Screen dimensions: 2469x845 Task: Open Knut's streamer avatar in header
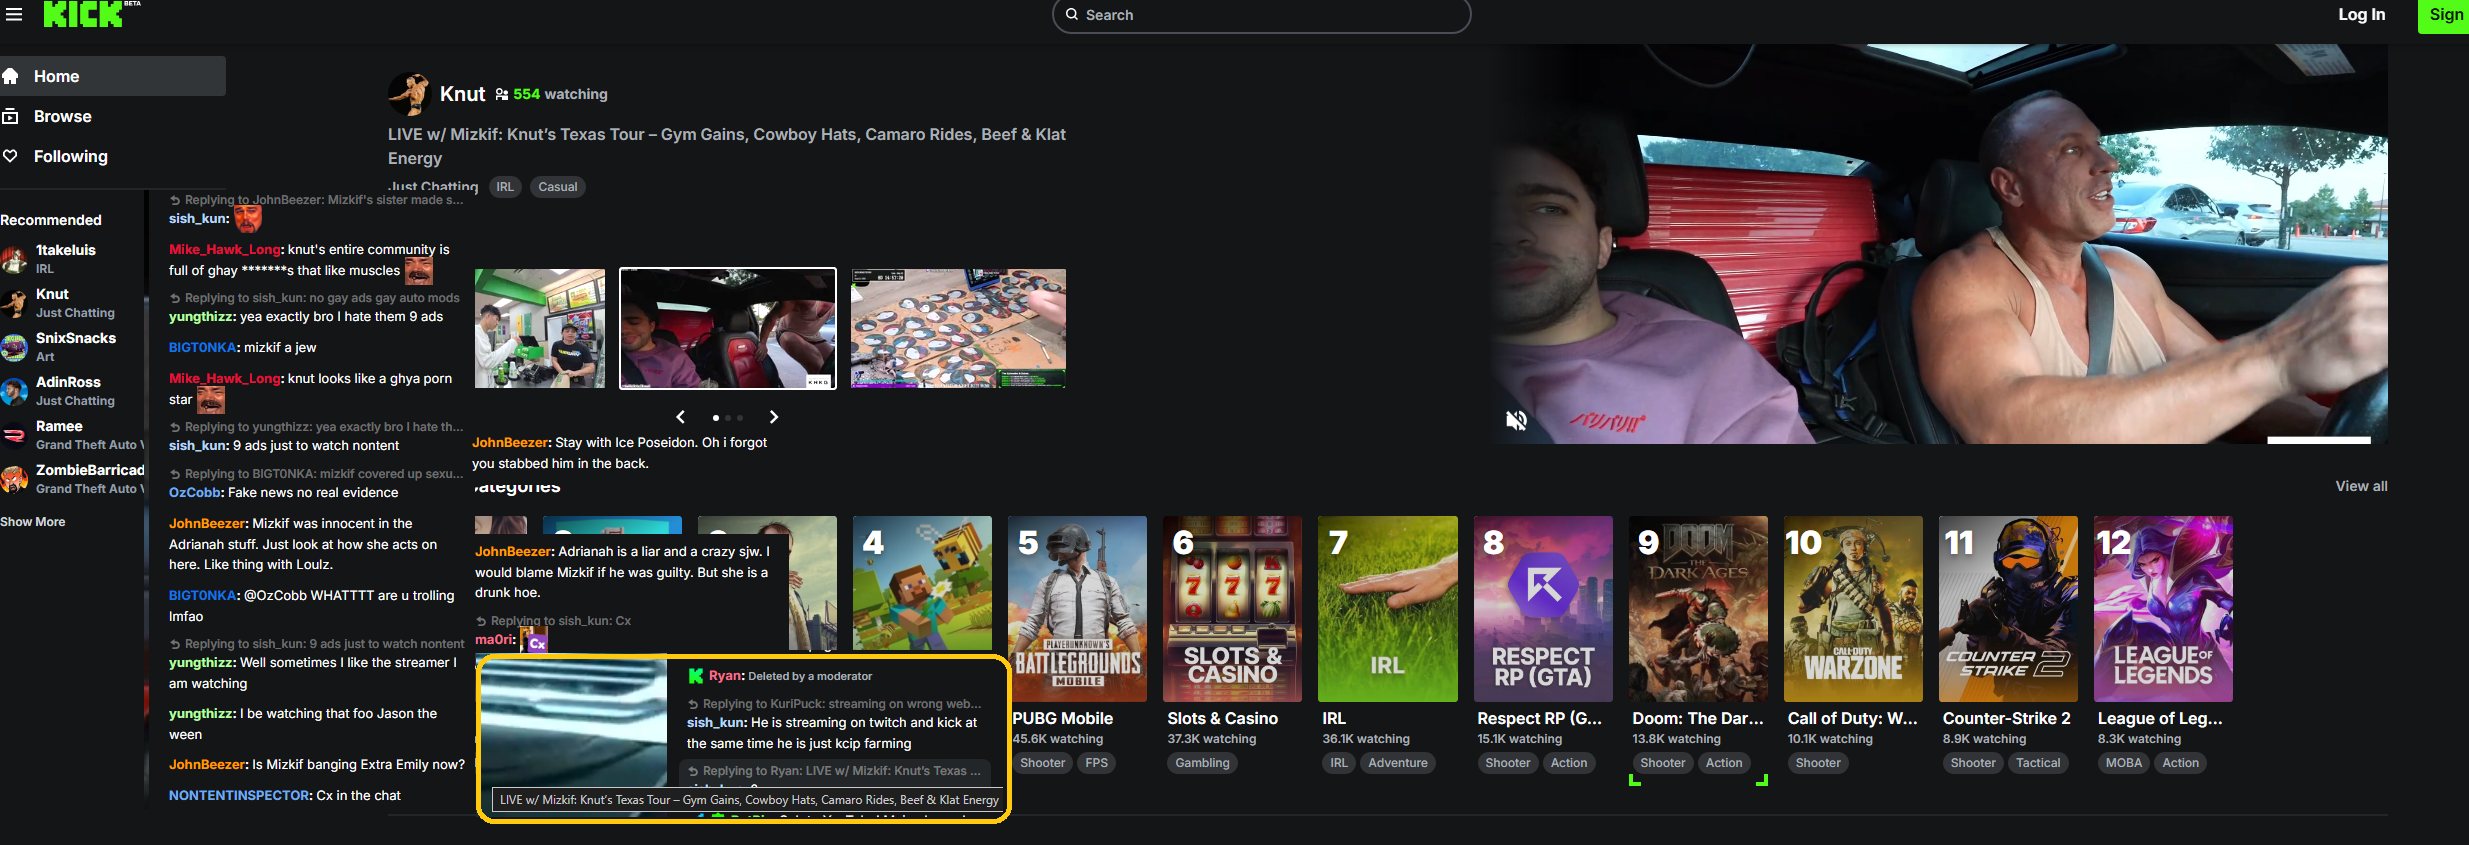coord(409,94)
